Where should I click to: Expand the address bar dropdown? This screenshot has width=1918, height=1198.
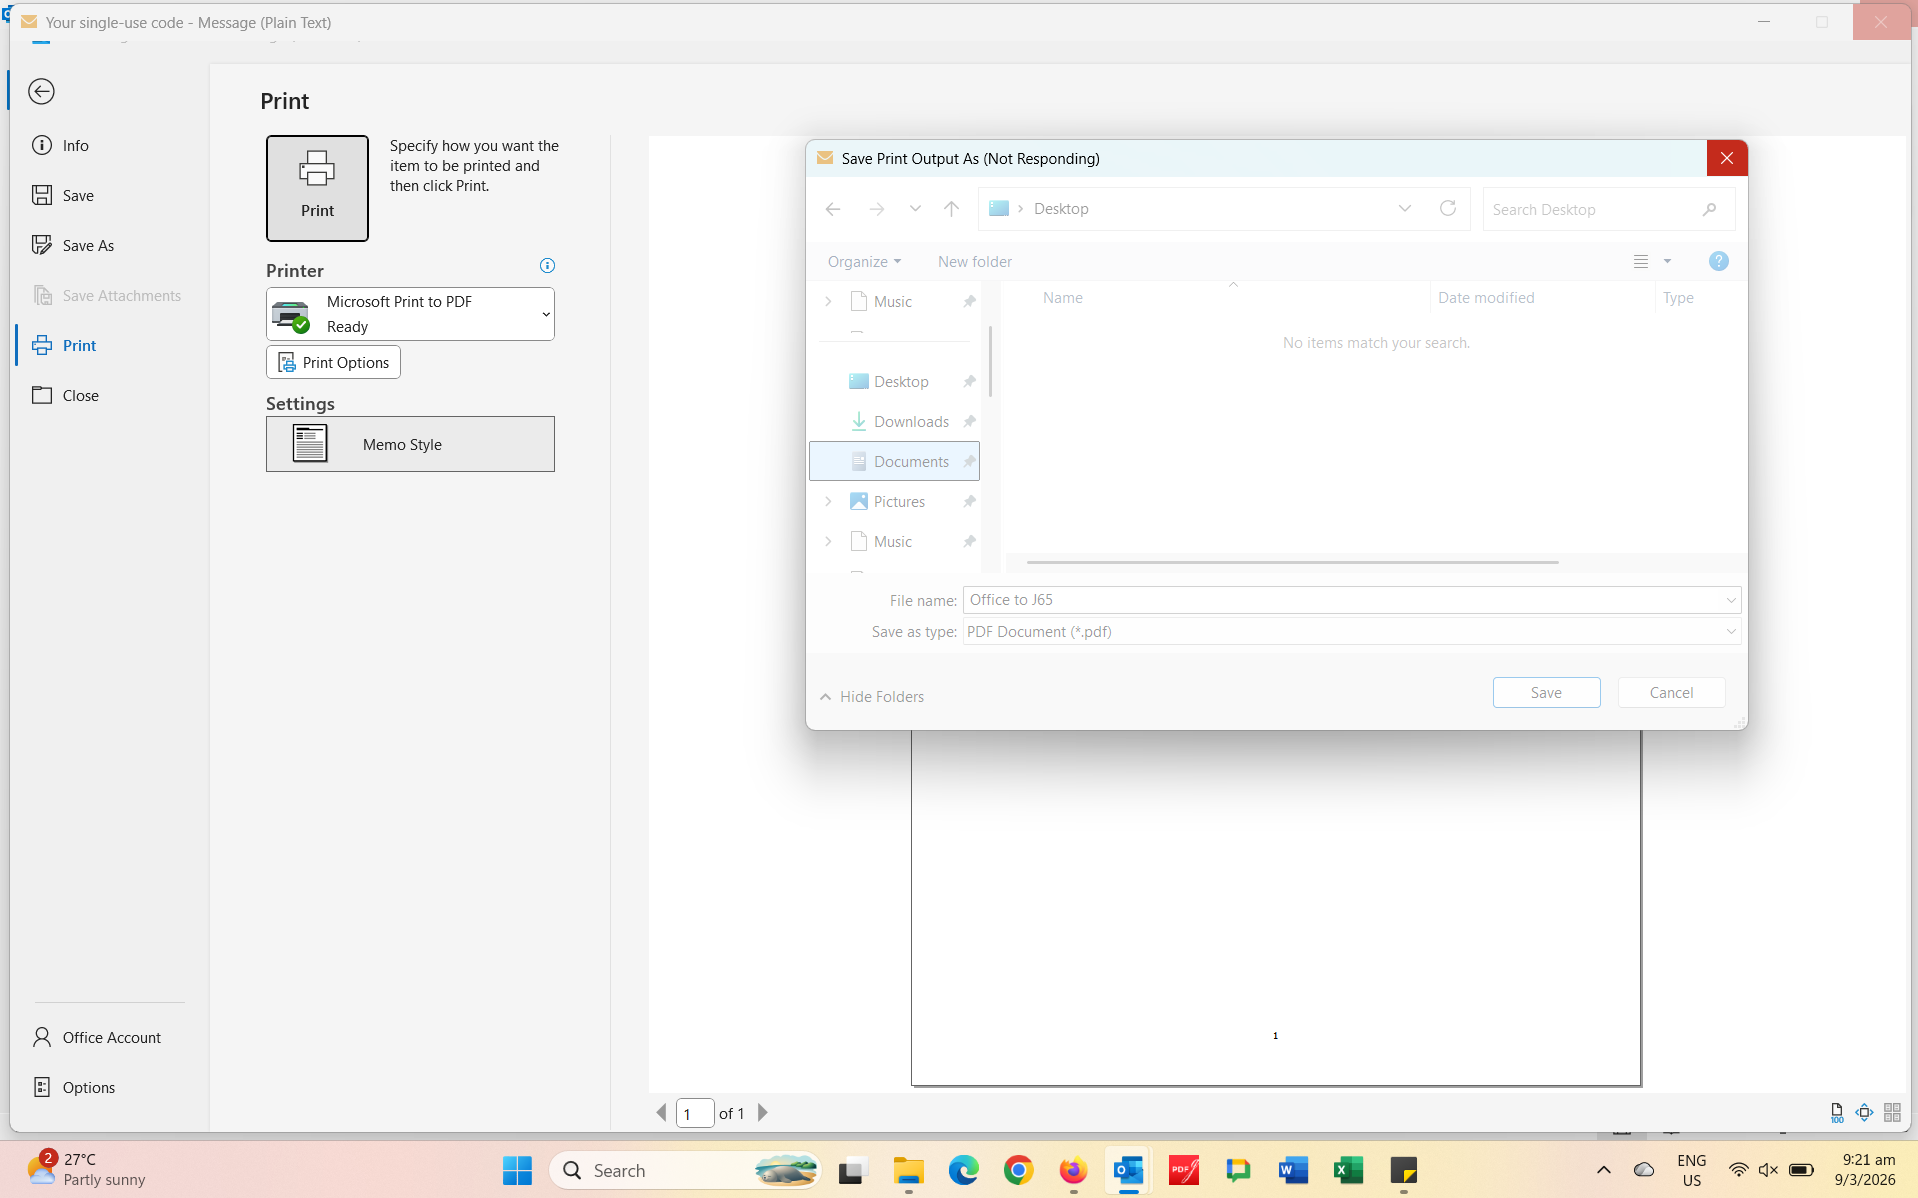[x=1405, y=209]
